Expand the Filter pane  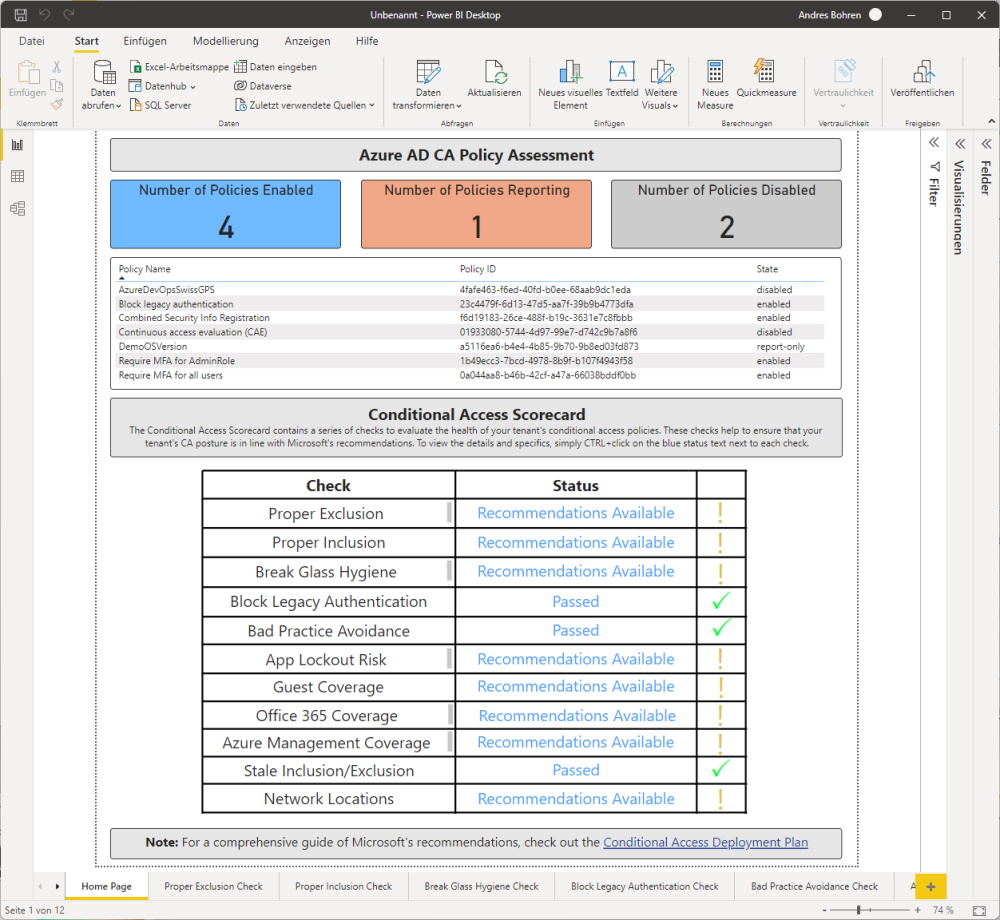pos(934,143)
